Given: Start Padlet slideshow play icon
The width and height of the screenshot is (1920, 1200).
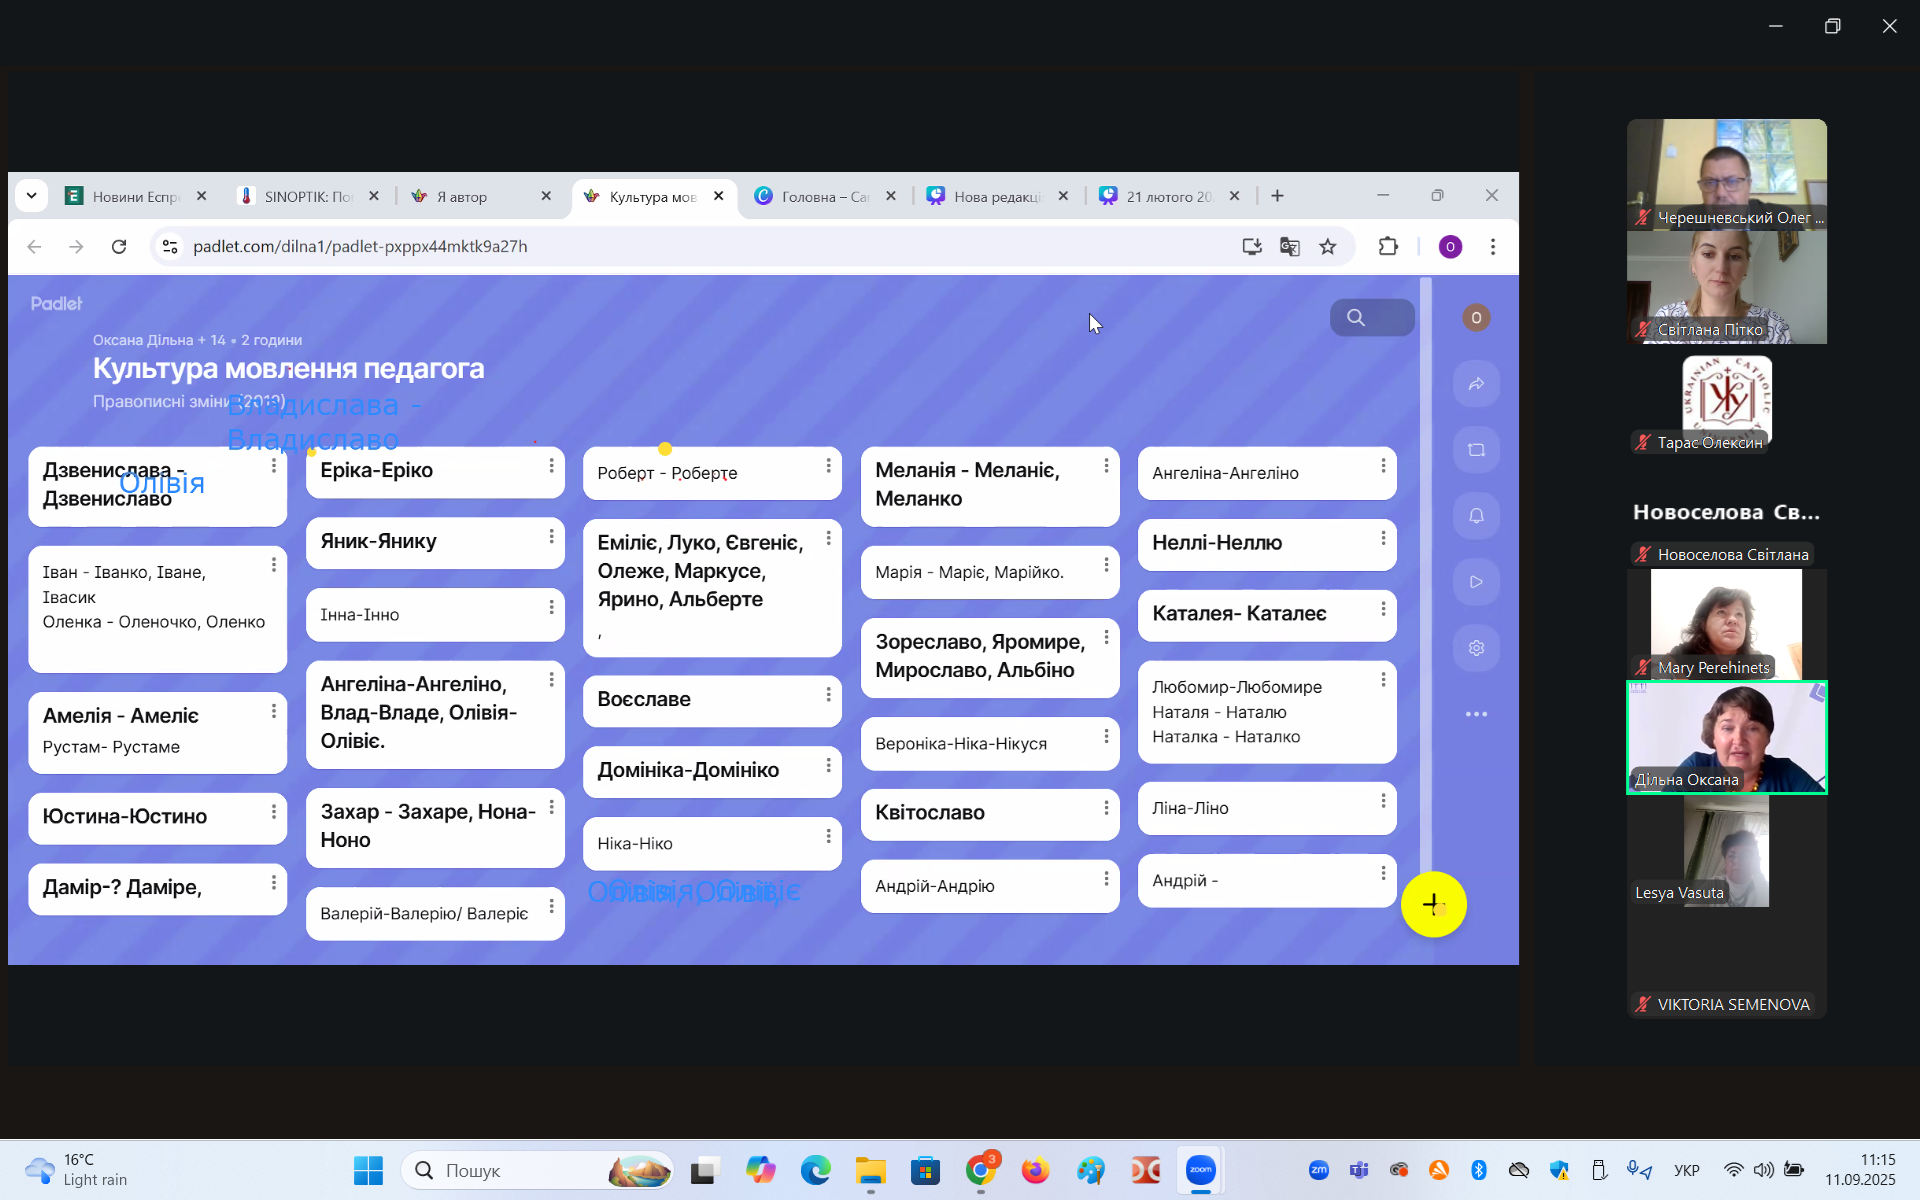Looking at the screenshot, I should [1476, 582].
